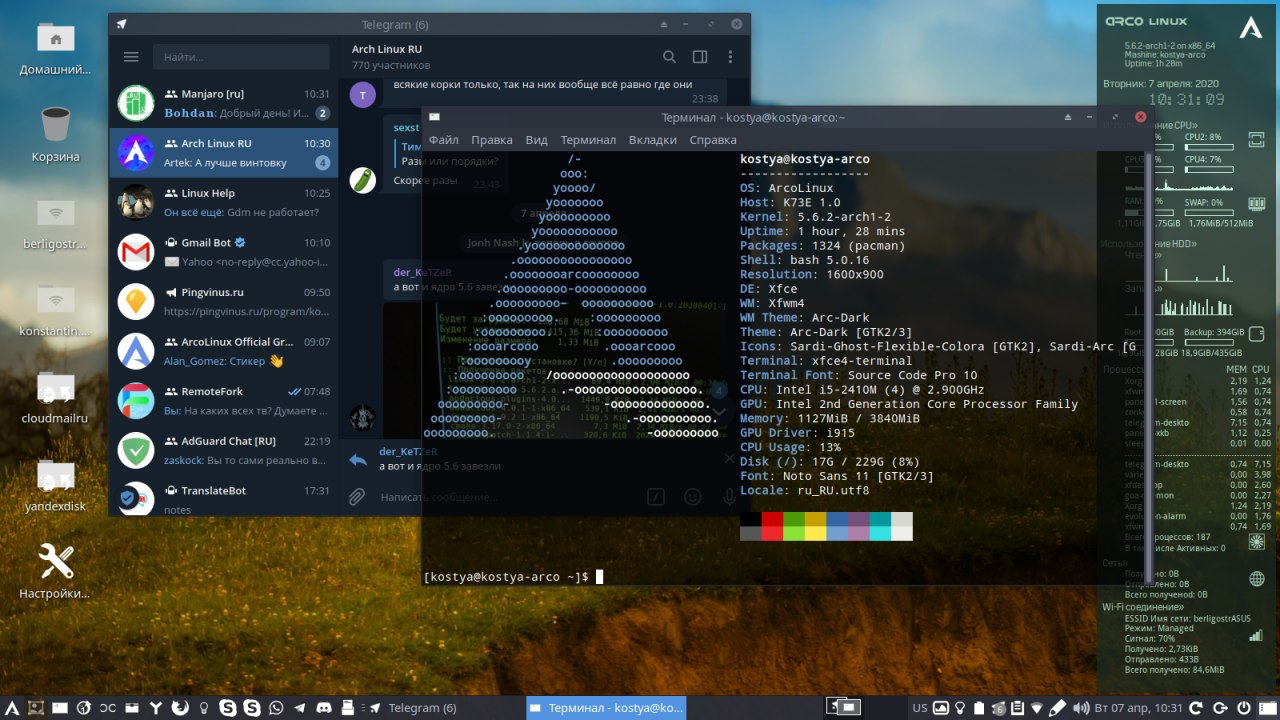
Task: Open the volume speaker tray icon
Action: click(x=1081, y=708)
